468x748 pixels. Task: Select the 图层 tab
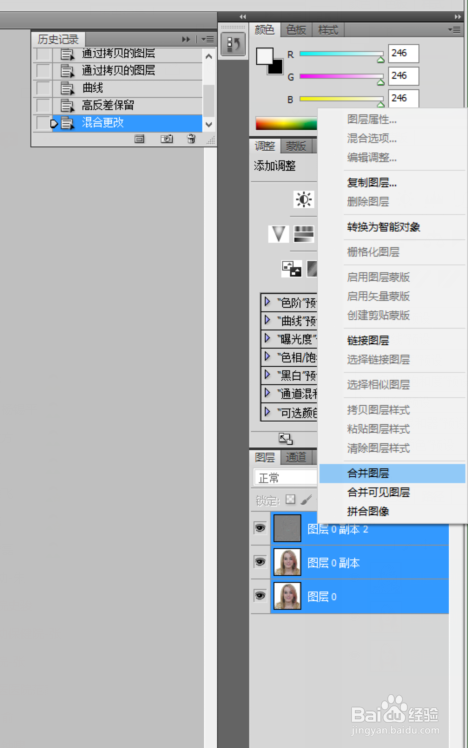[265, 457]
